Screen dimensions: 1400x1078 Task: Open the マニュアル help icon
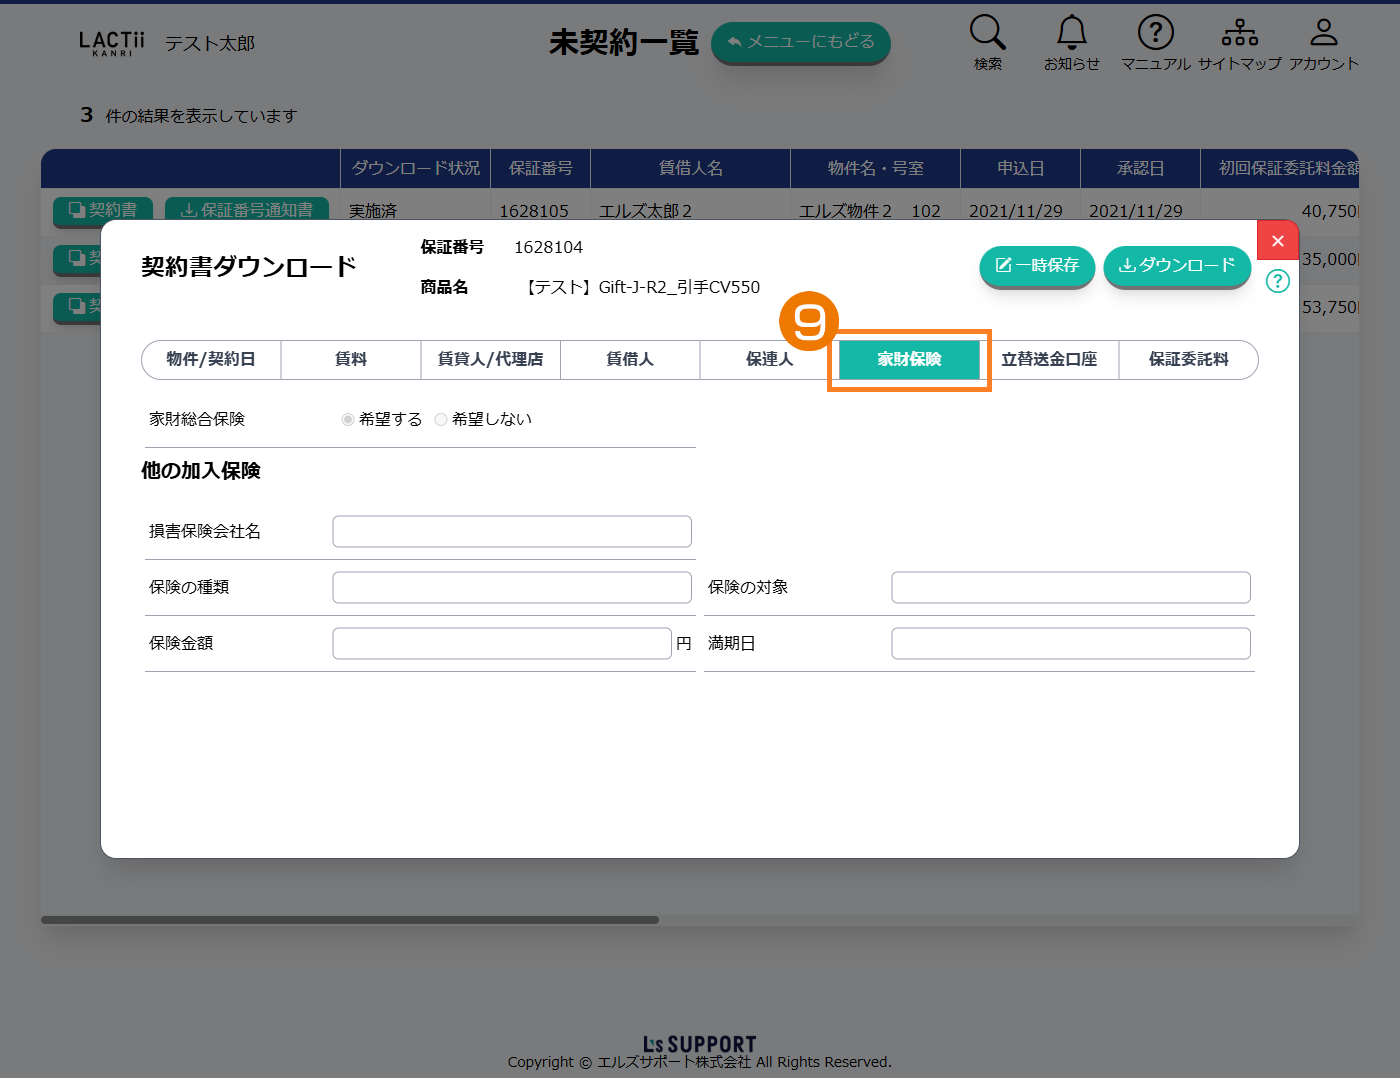1155,33
